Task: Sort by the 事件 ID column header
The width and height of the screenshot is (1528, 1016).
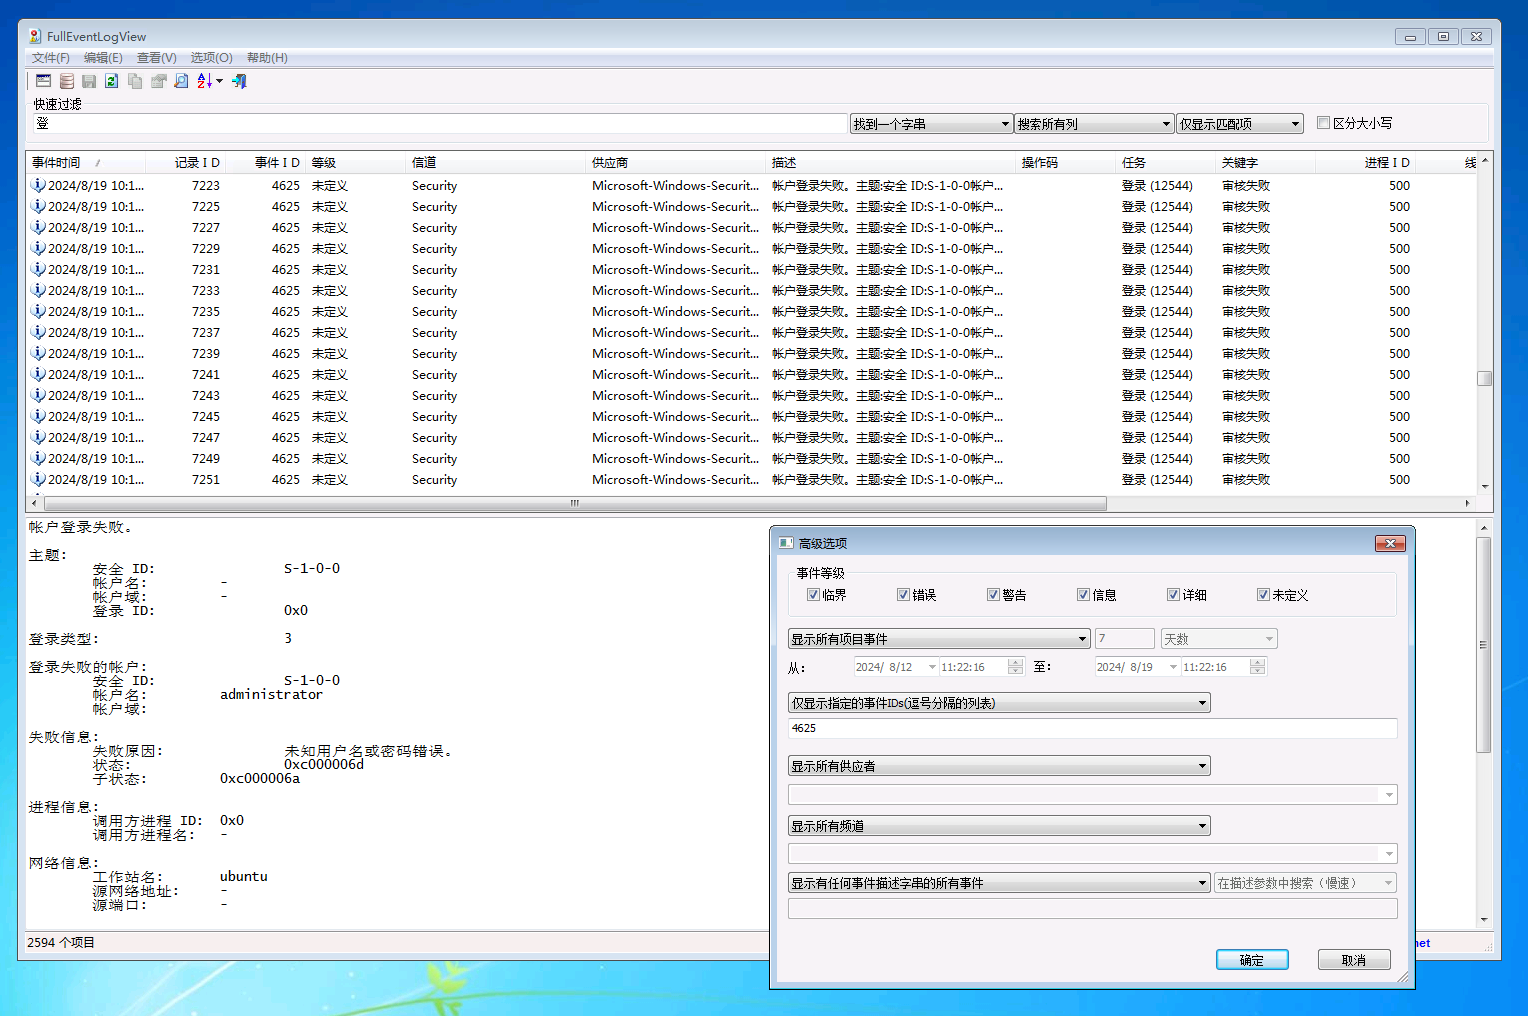Action: [x=265, y=163]
